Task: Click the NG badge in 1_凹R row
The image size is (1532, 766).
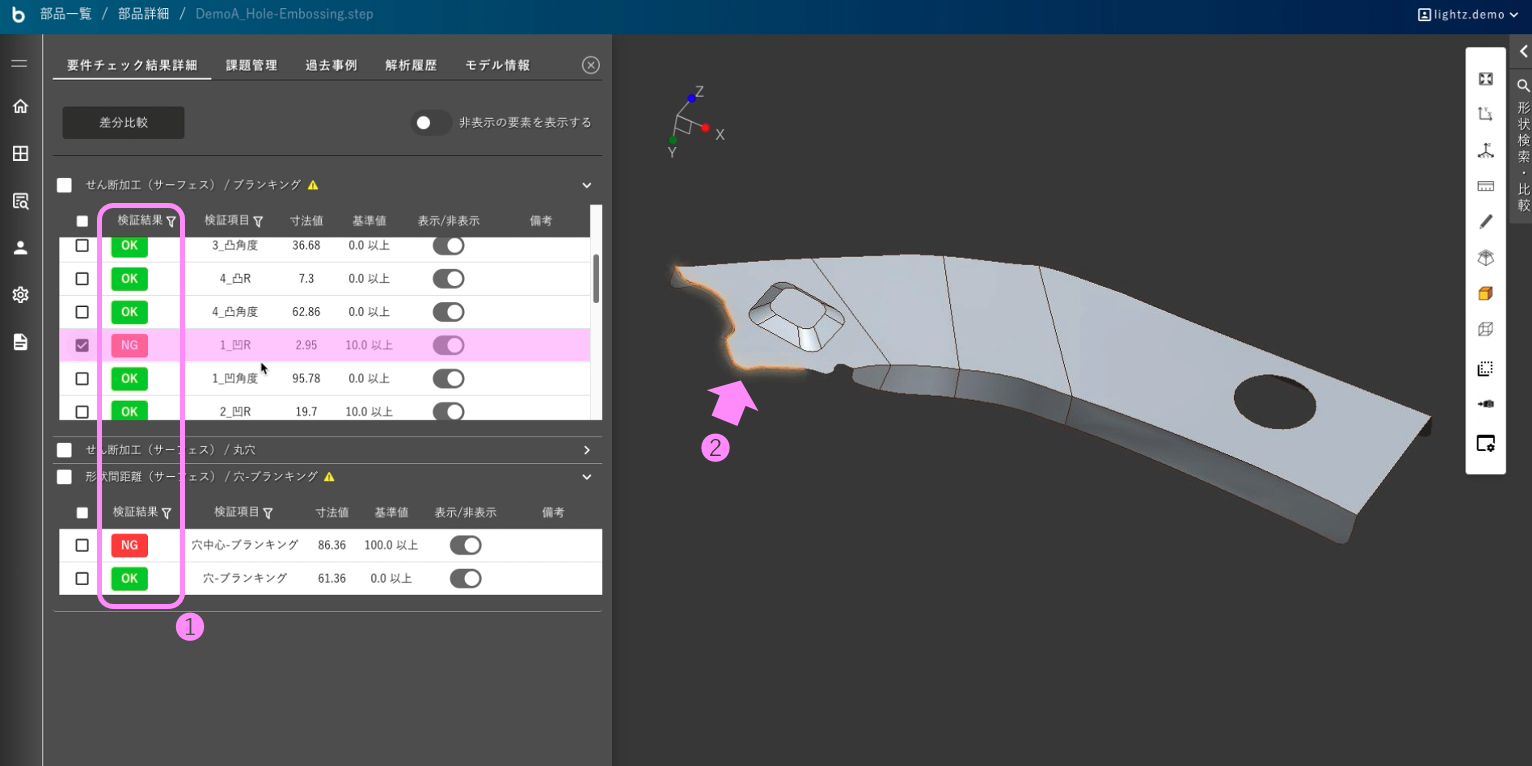Action: click(x=129, y=345)
